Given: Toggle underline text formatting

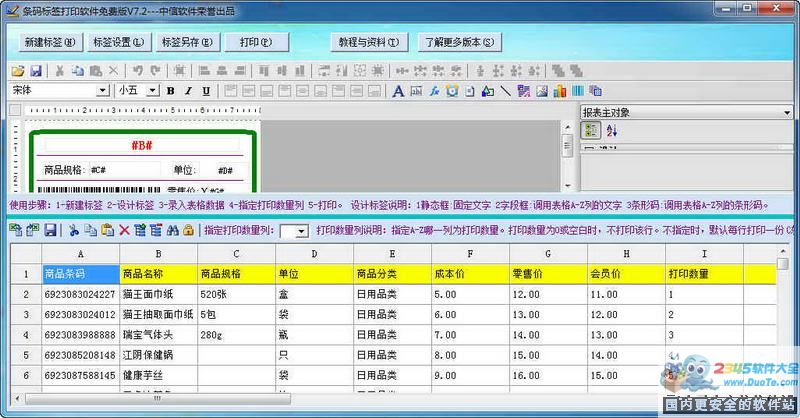Looking at the screenshot, I should tap(206, 91).
